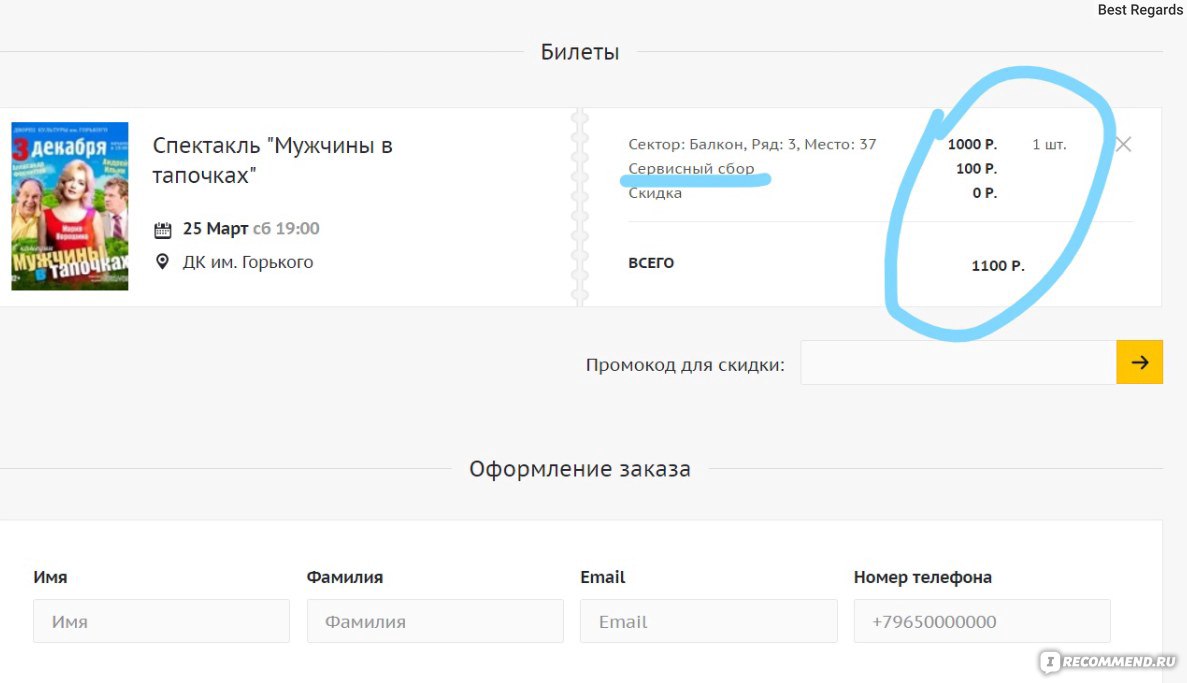Apply promo code with yellow arrow button

(x=1139, y=362)
